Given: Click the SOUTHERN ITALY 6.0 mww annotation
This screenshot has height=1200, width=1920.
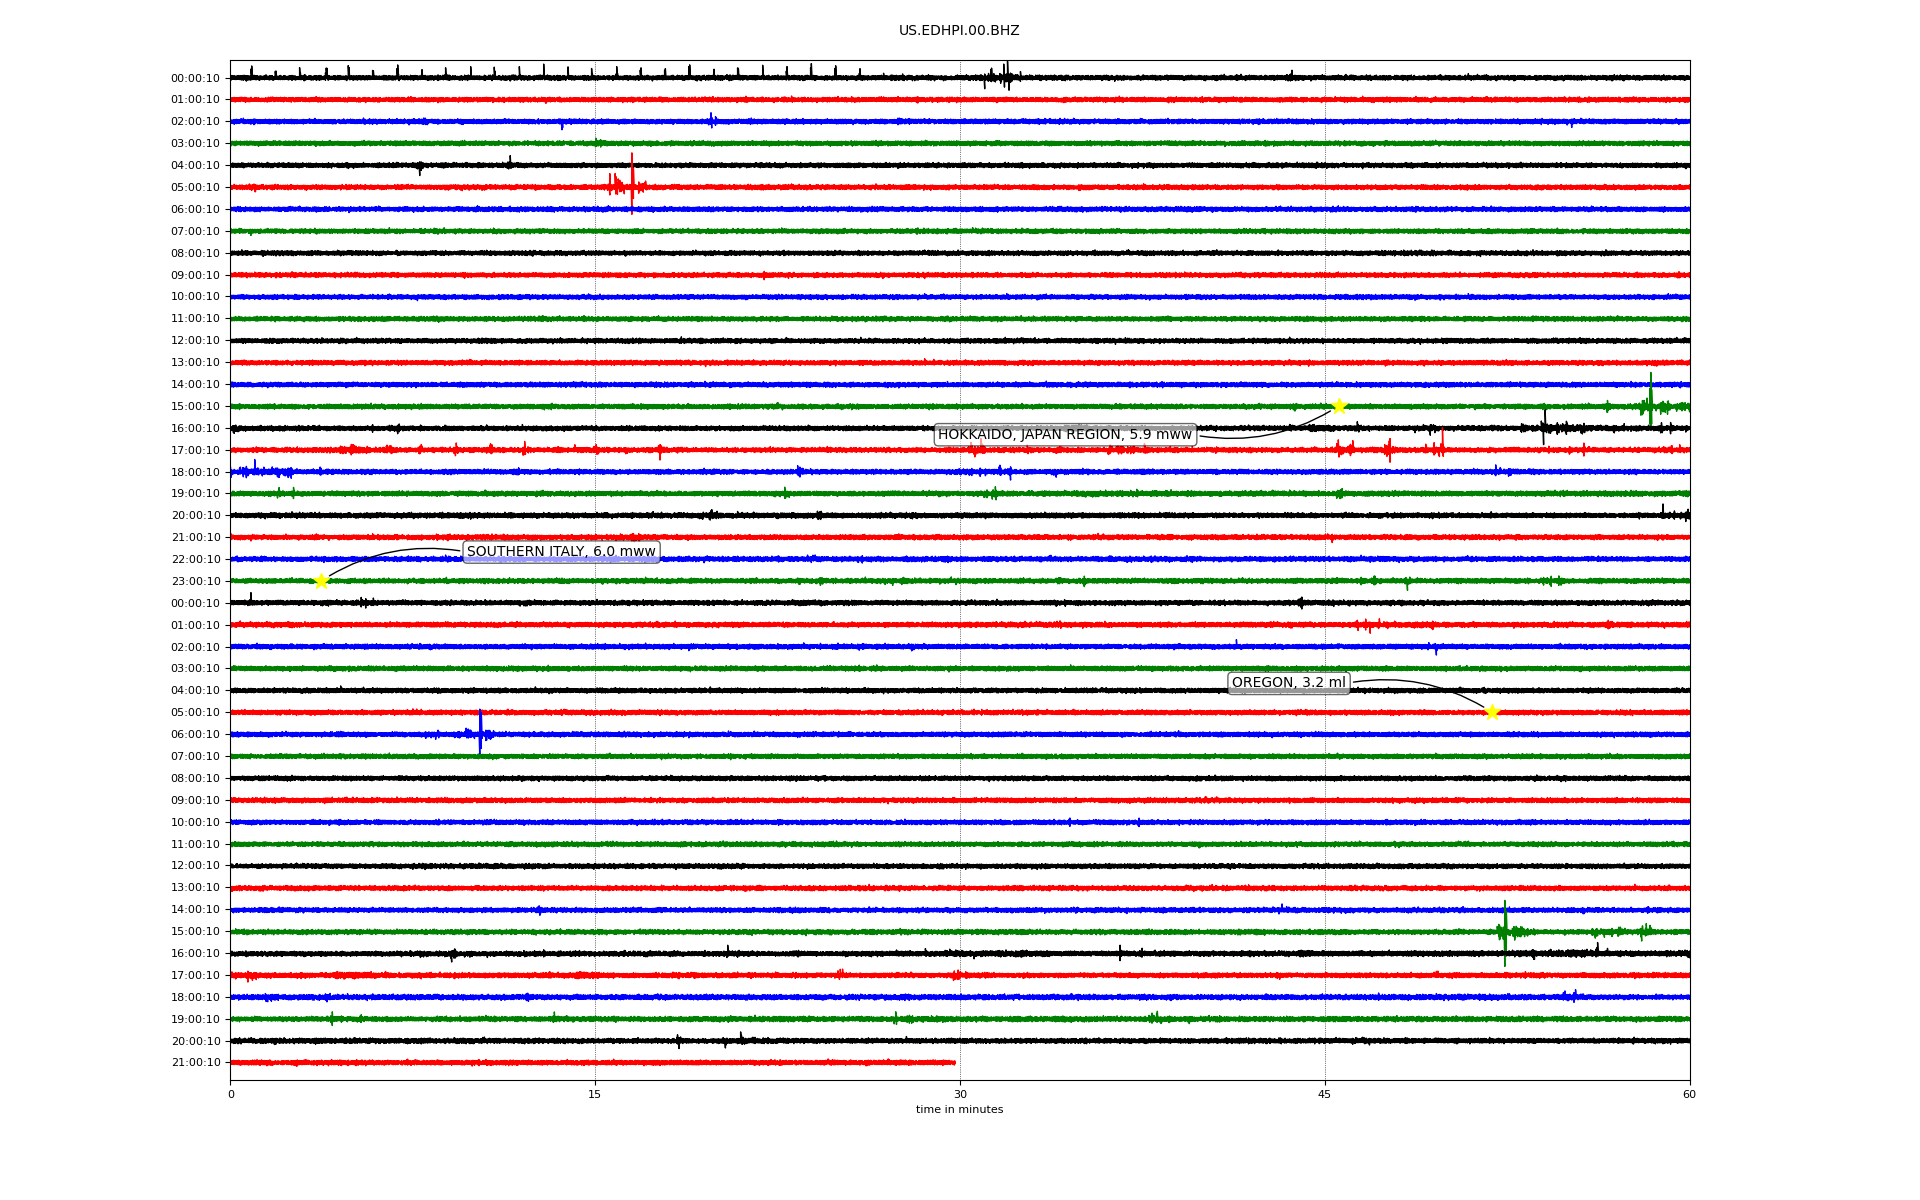Looking at the screenshot, I should 561,551.
